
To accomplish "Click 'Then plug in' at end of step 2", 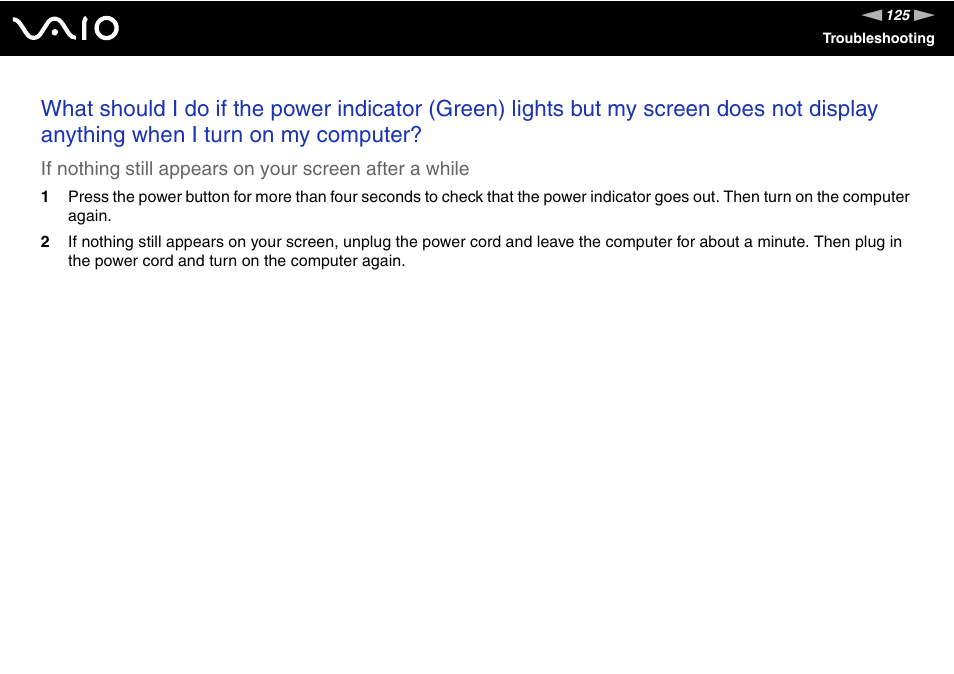I will pyautogui.click(x=858, y=242).
